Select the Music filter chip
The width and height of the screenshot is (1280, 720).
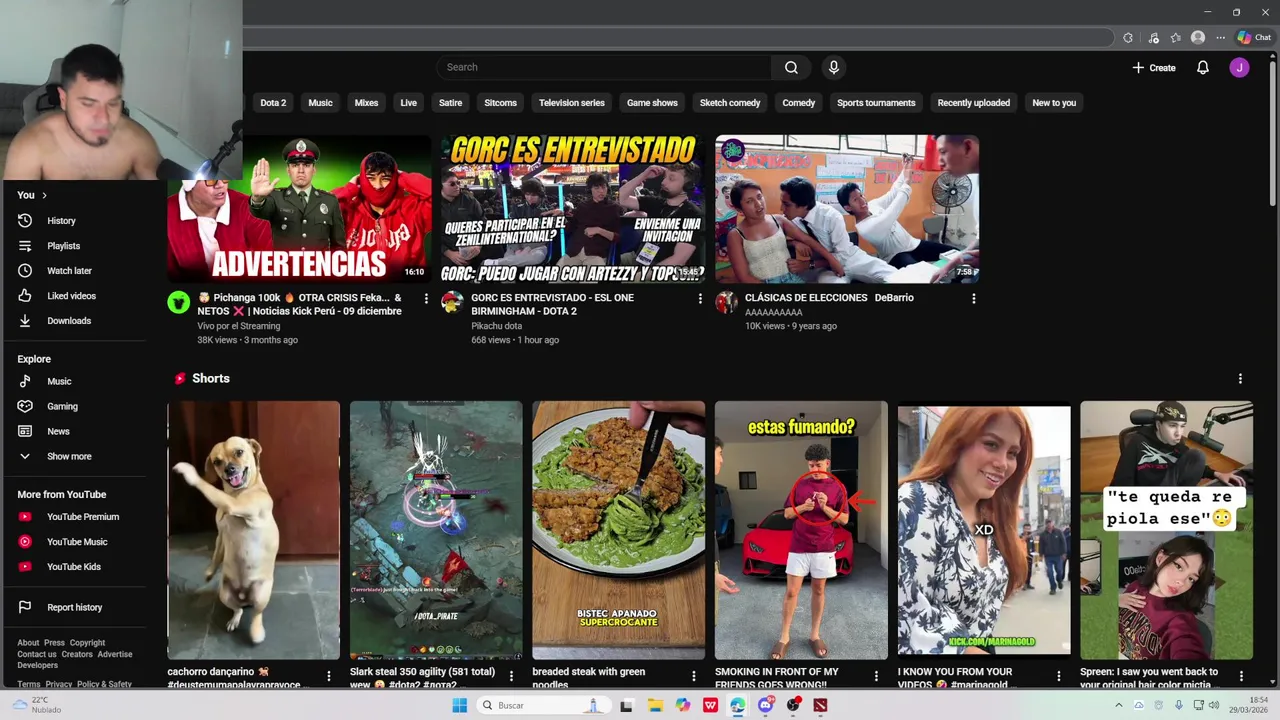(320, 103)
